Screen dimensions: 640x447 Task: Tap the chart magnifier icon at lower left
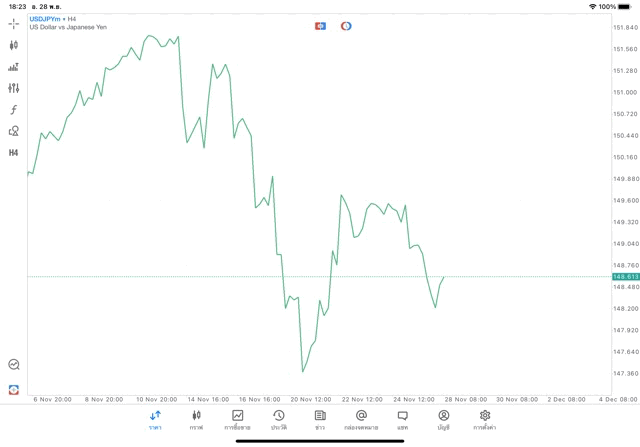click(14, 365)
